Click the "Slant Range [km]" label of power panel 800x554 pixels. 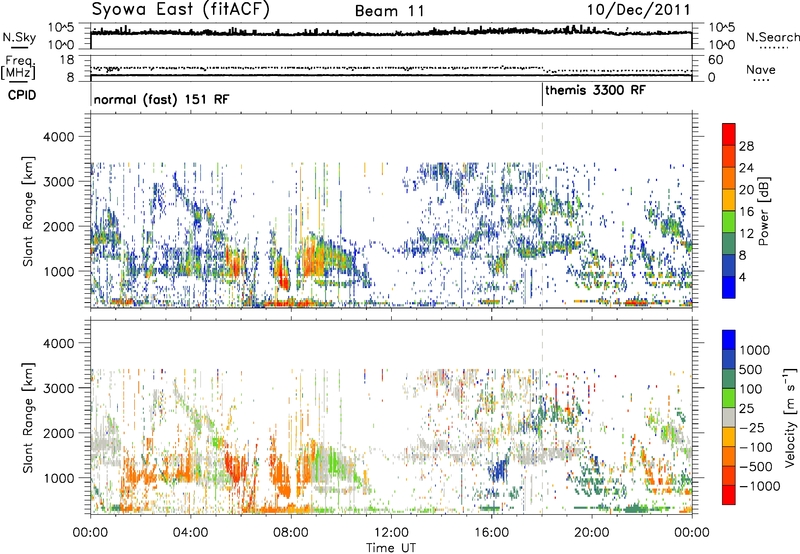click(x=28, y=211)
